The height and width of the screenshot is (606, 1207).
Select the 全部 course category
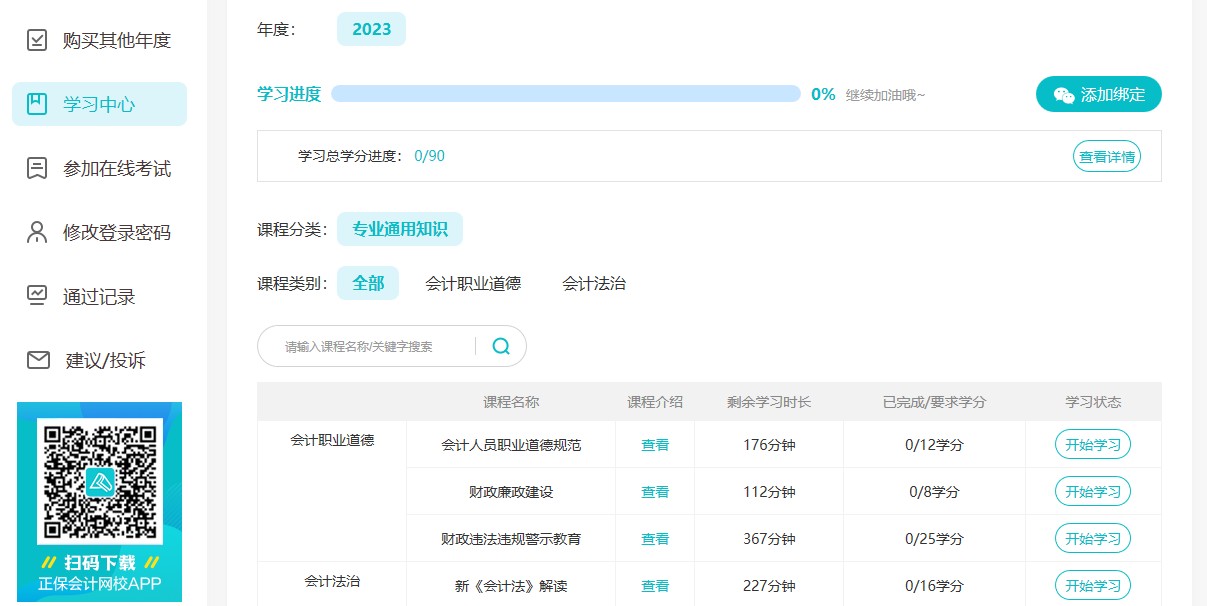point(368,283)
